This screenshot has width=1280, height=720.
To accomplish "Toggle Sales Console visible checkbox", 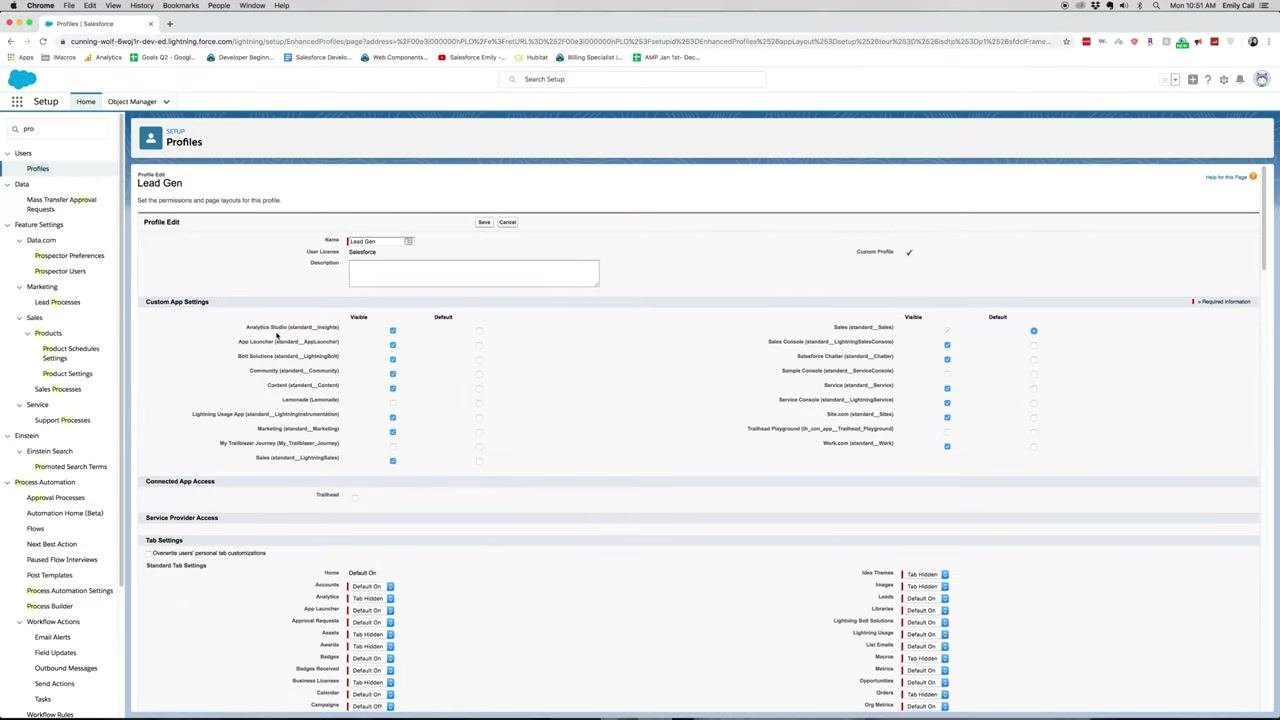I will coord(947,345).
